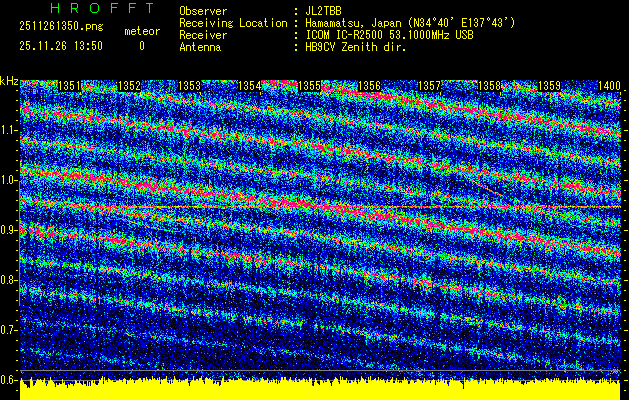Click the 1359 time label
Viewport: 629px width, 400px height.
[x=549, y=87]
